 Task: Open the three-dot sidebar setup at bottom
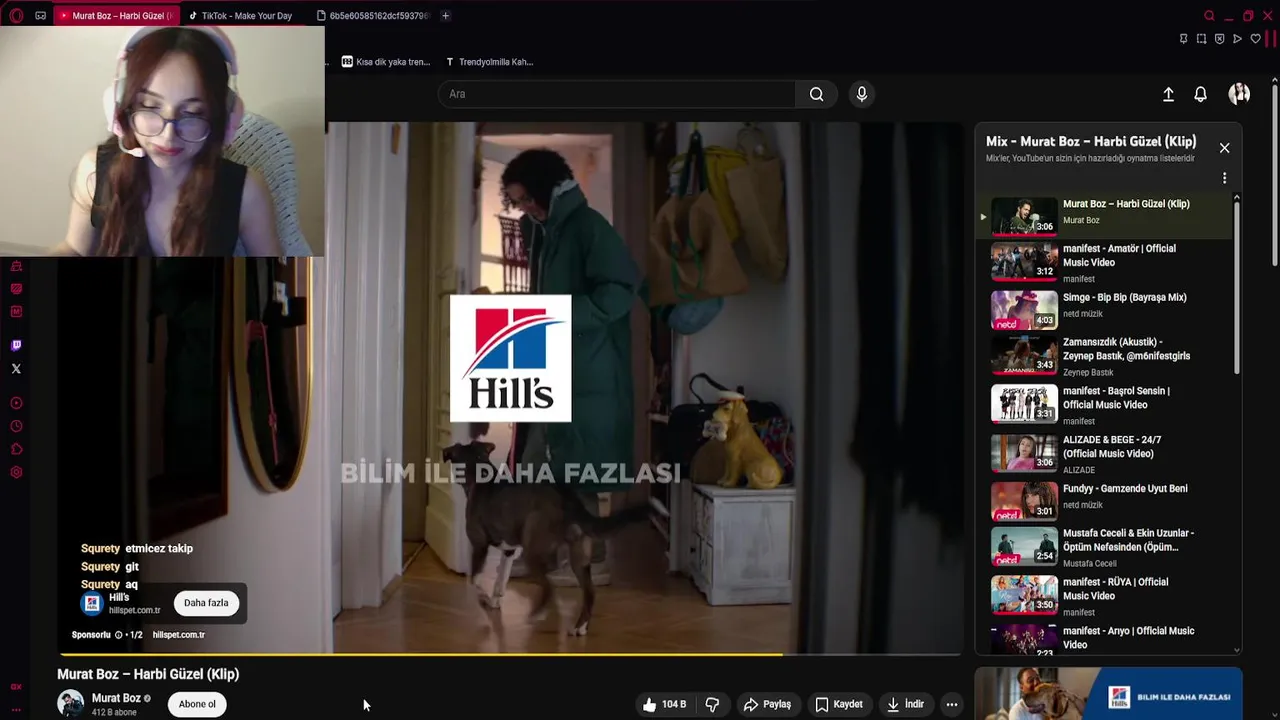click(x=16, y=709)
